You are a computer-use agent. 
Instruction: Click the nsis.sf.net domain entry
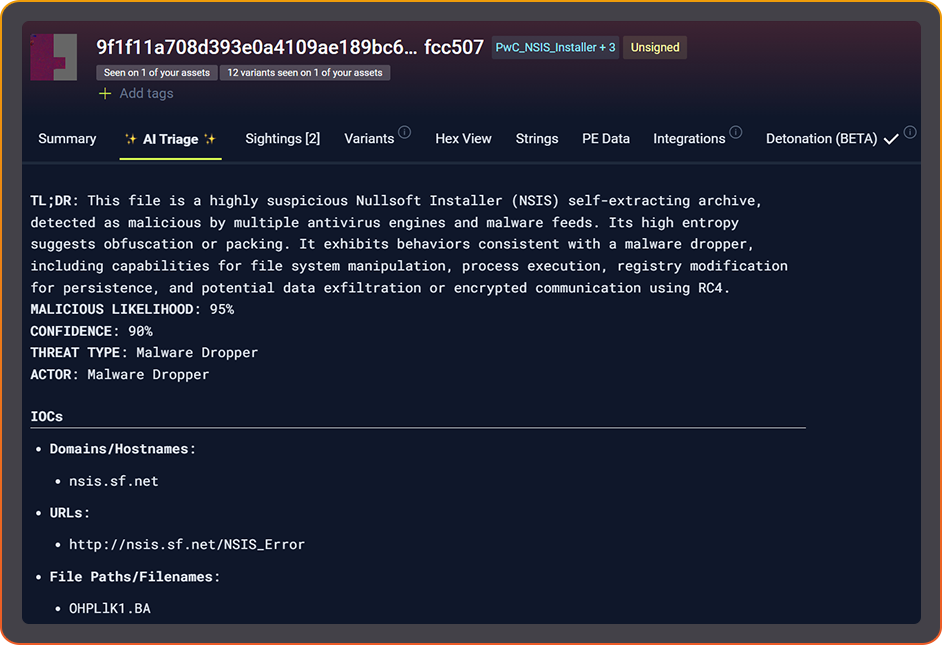click(x=113, y=480)
